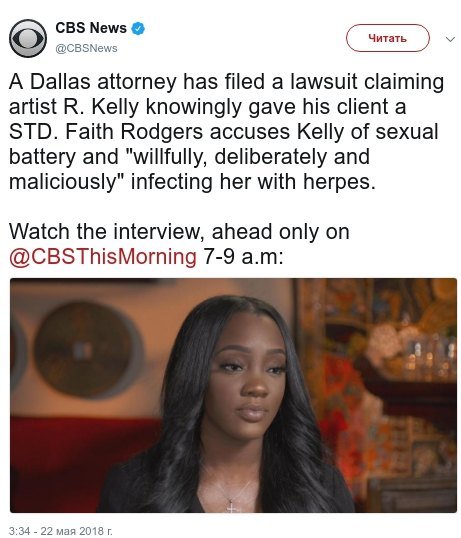Viewport: 461px width, 538px height.
Task: Open the interview video thumbnail
Action: pyautogui.click(x=233, y=395)
